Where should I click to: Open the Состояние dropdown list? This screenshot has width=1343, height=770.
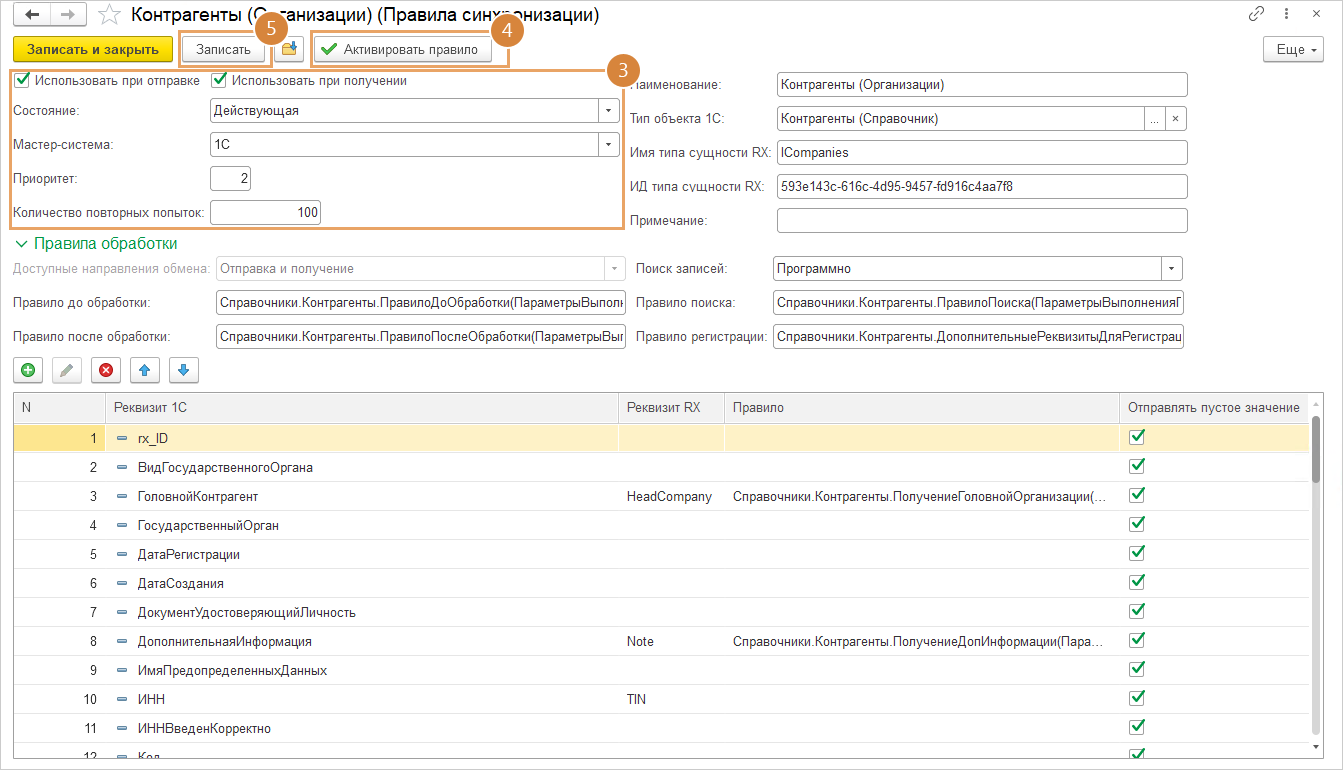(608, 111)
